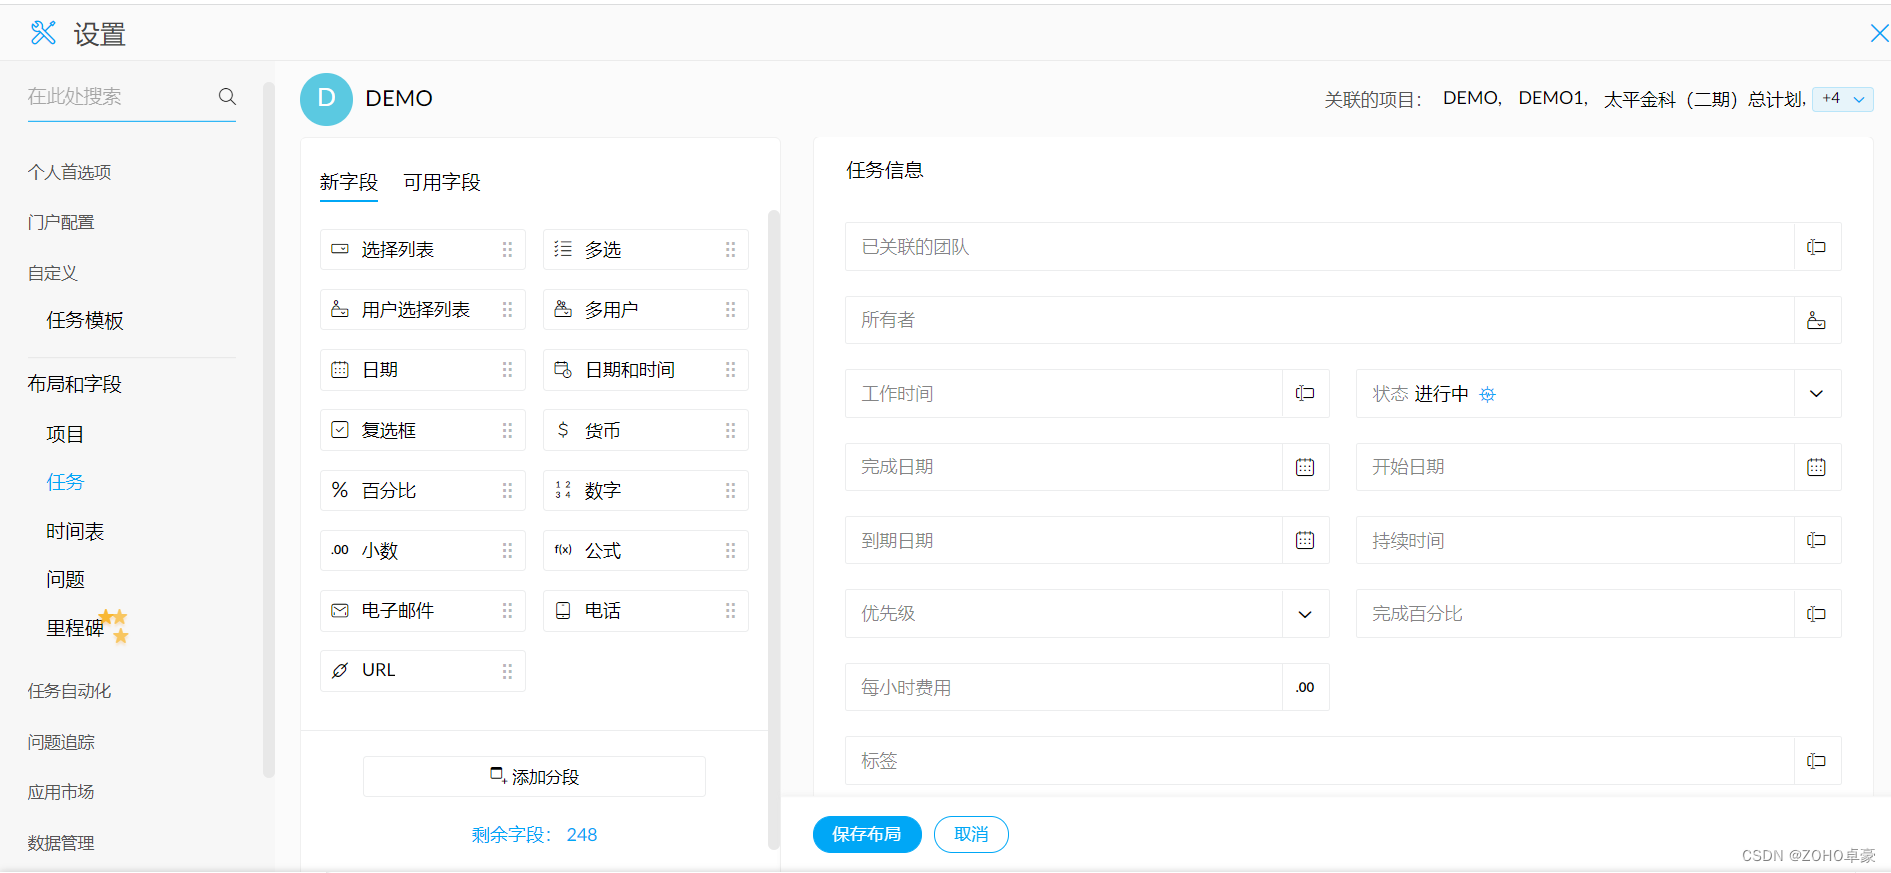Click the URL link icon
Image resolution: width=1891 pixels, height=873 pixels.
[340, 670]
